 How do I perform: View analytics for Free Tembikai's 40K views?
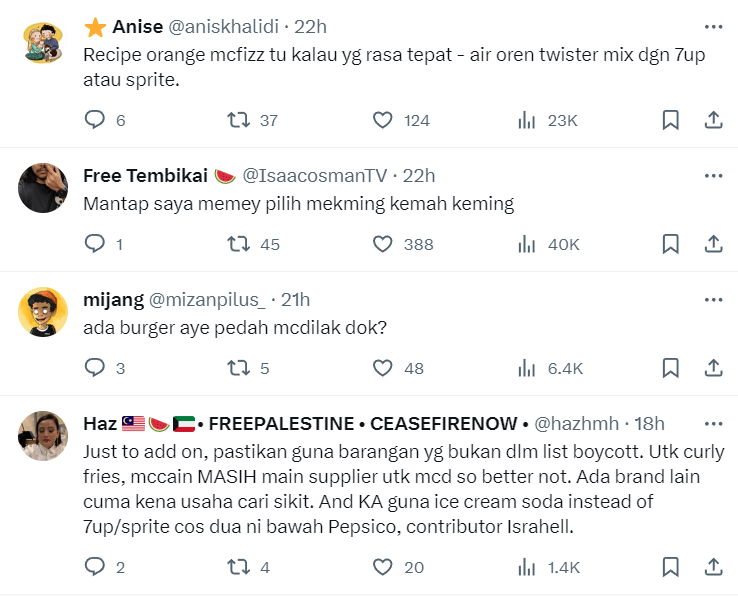point(527,243)
